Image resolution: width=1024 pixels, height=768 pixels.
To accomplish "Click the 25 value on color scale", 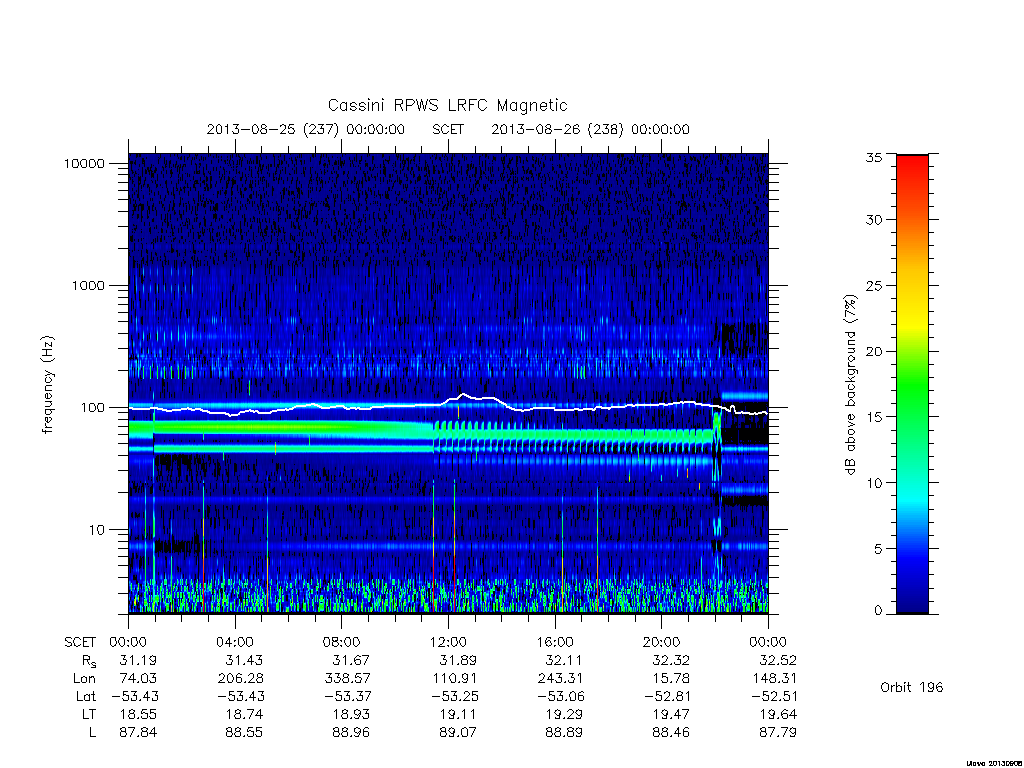I will click(x=873, y=285).
